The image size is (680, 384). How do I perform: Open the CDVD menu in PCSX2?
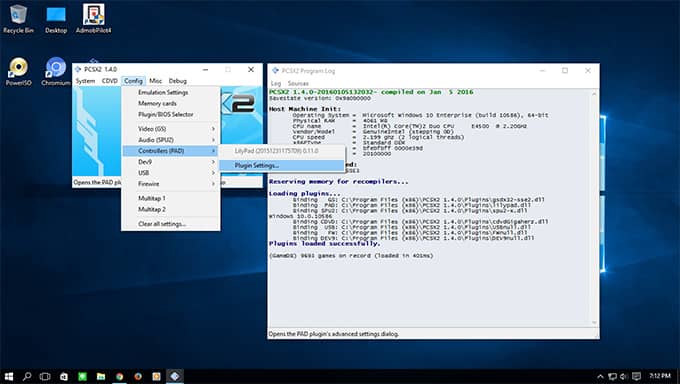pyautogui.click(x=110, y=81)
